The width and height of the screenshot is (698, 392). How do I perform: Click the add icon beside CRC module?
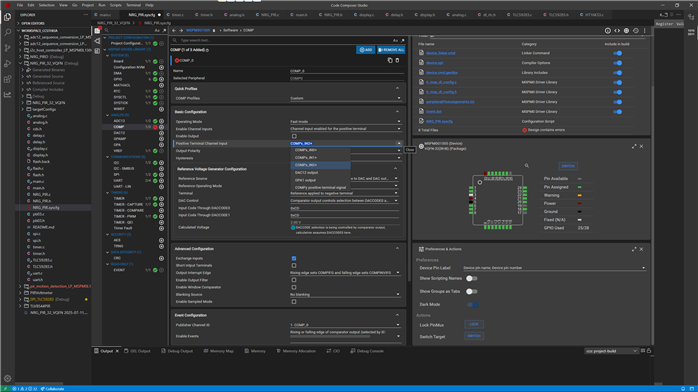tap(161, 258)
